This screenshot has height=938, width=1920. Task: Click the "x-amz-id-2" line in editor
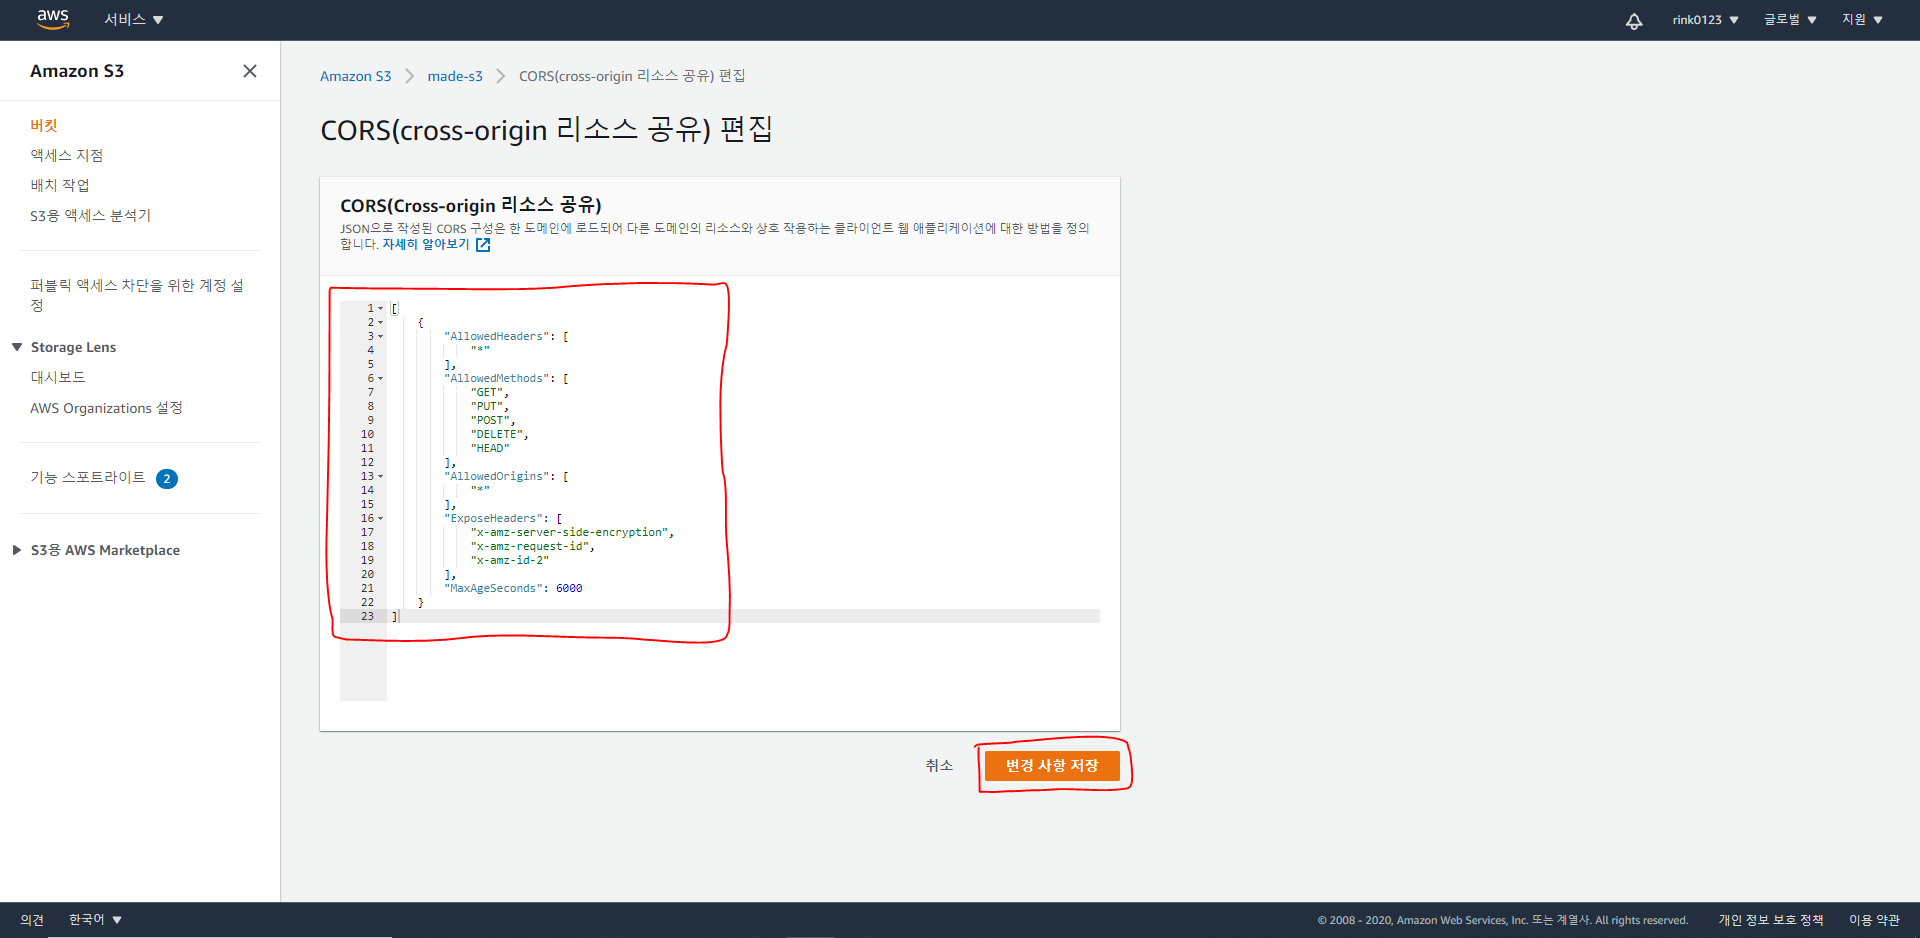click(x=510, y=561)
